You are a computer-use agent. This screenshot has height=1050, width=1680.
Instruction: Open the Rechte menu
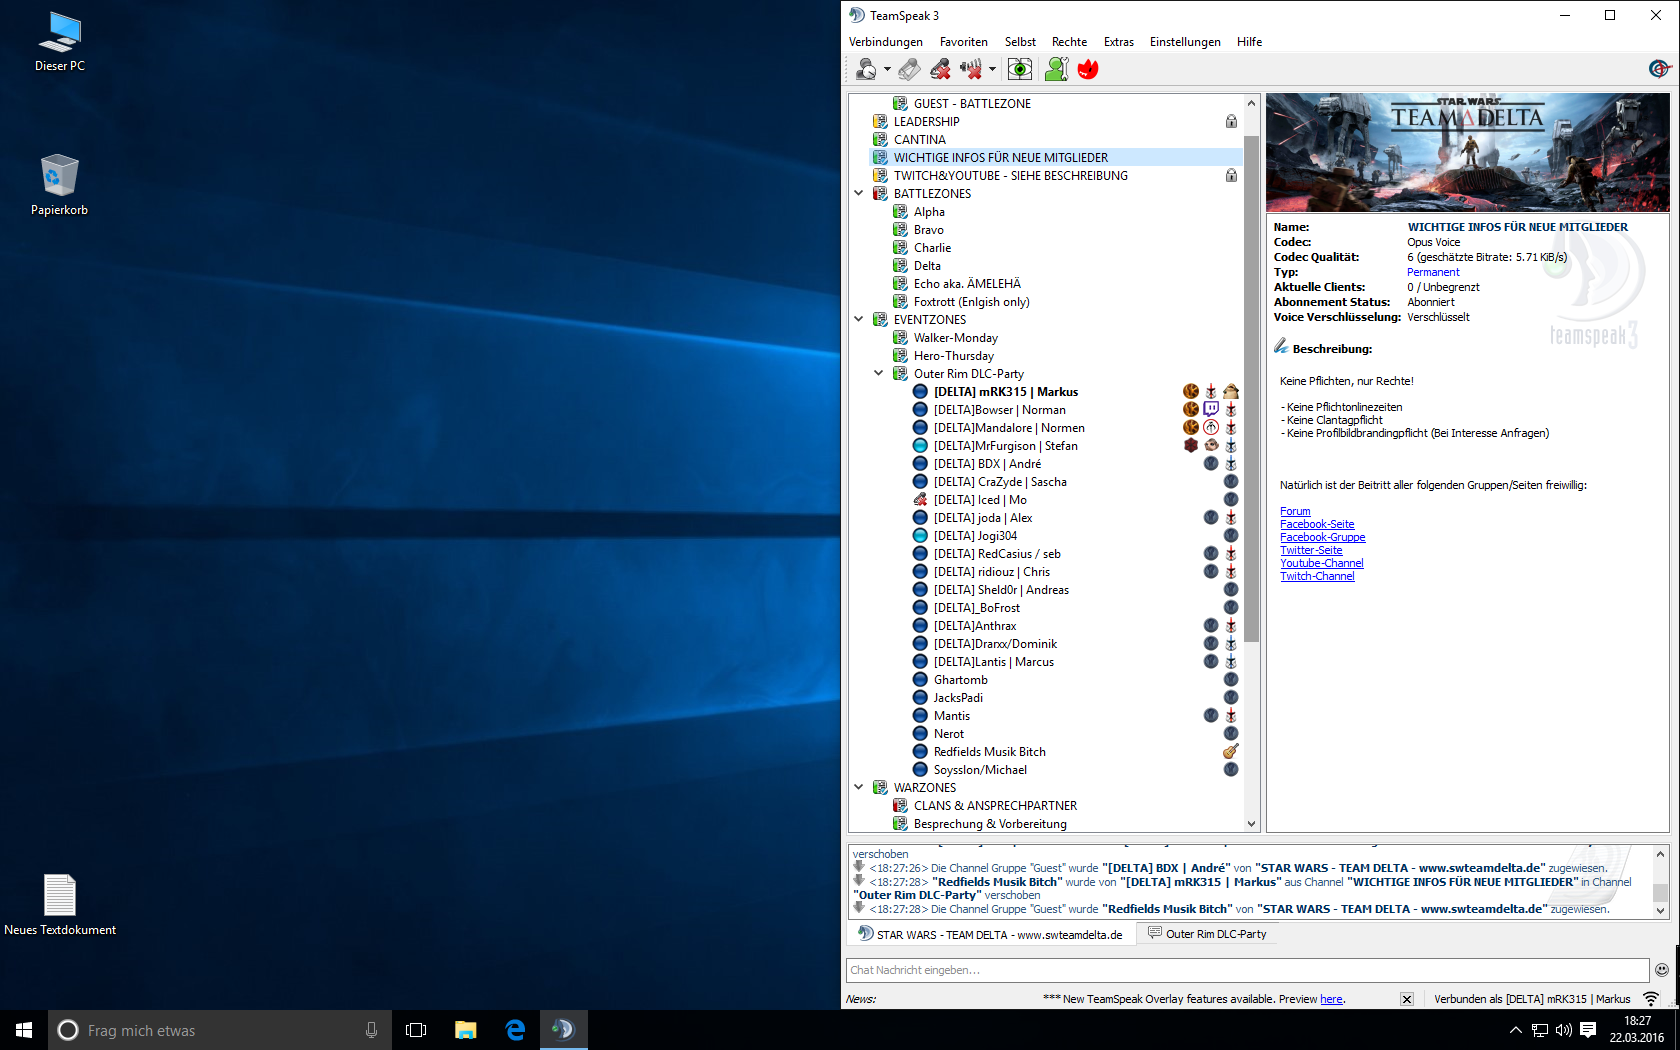1069,42
